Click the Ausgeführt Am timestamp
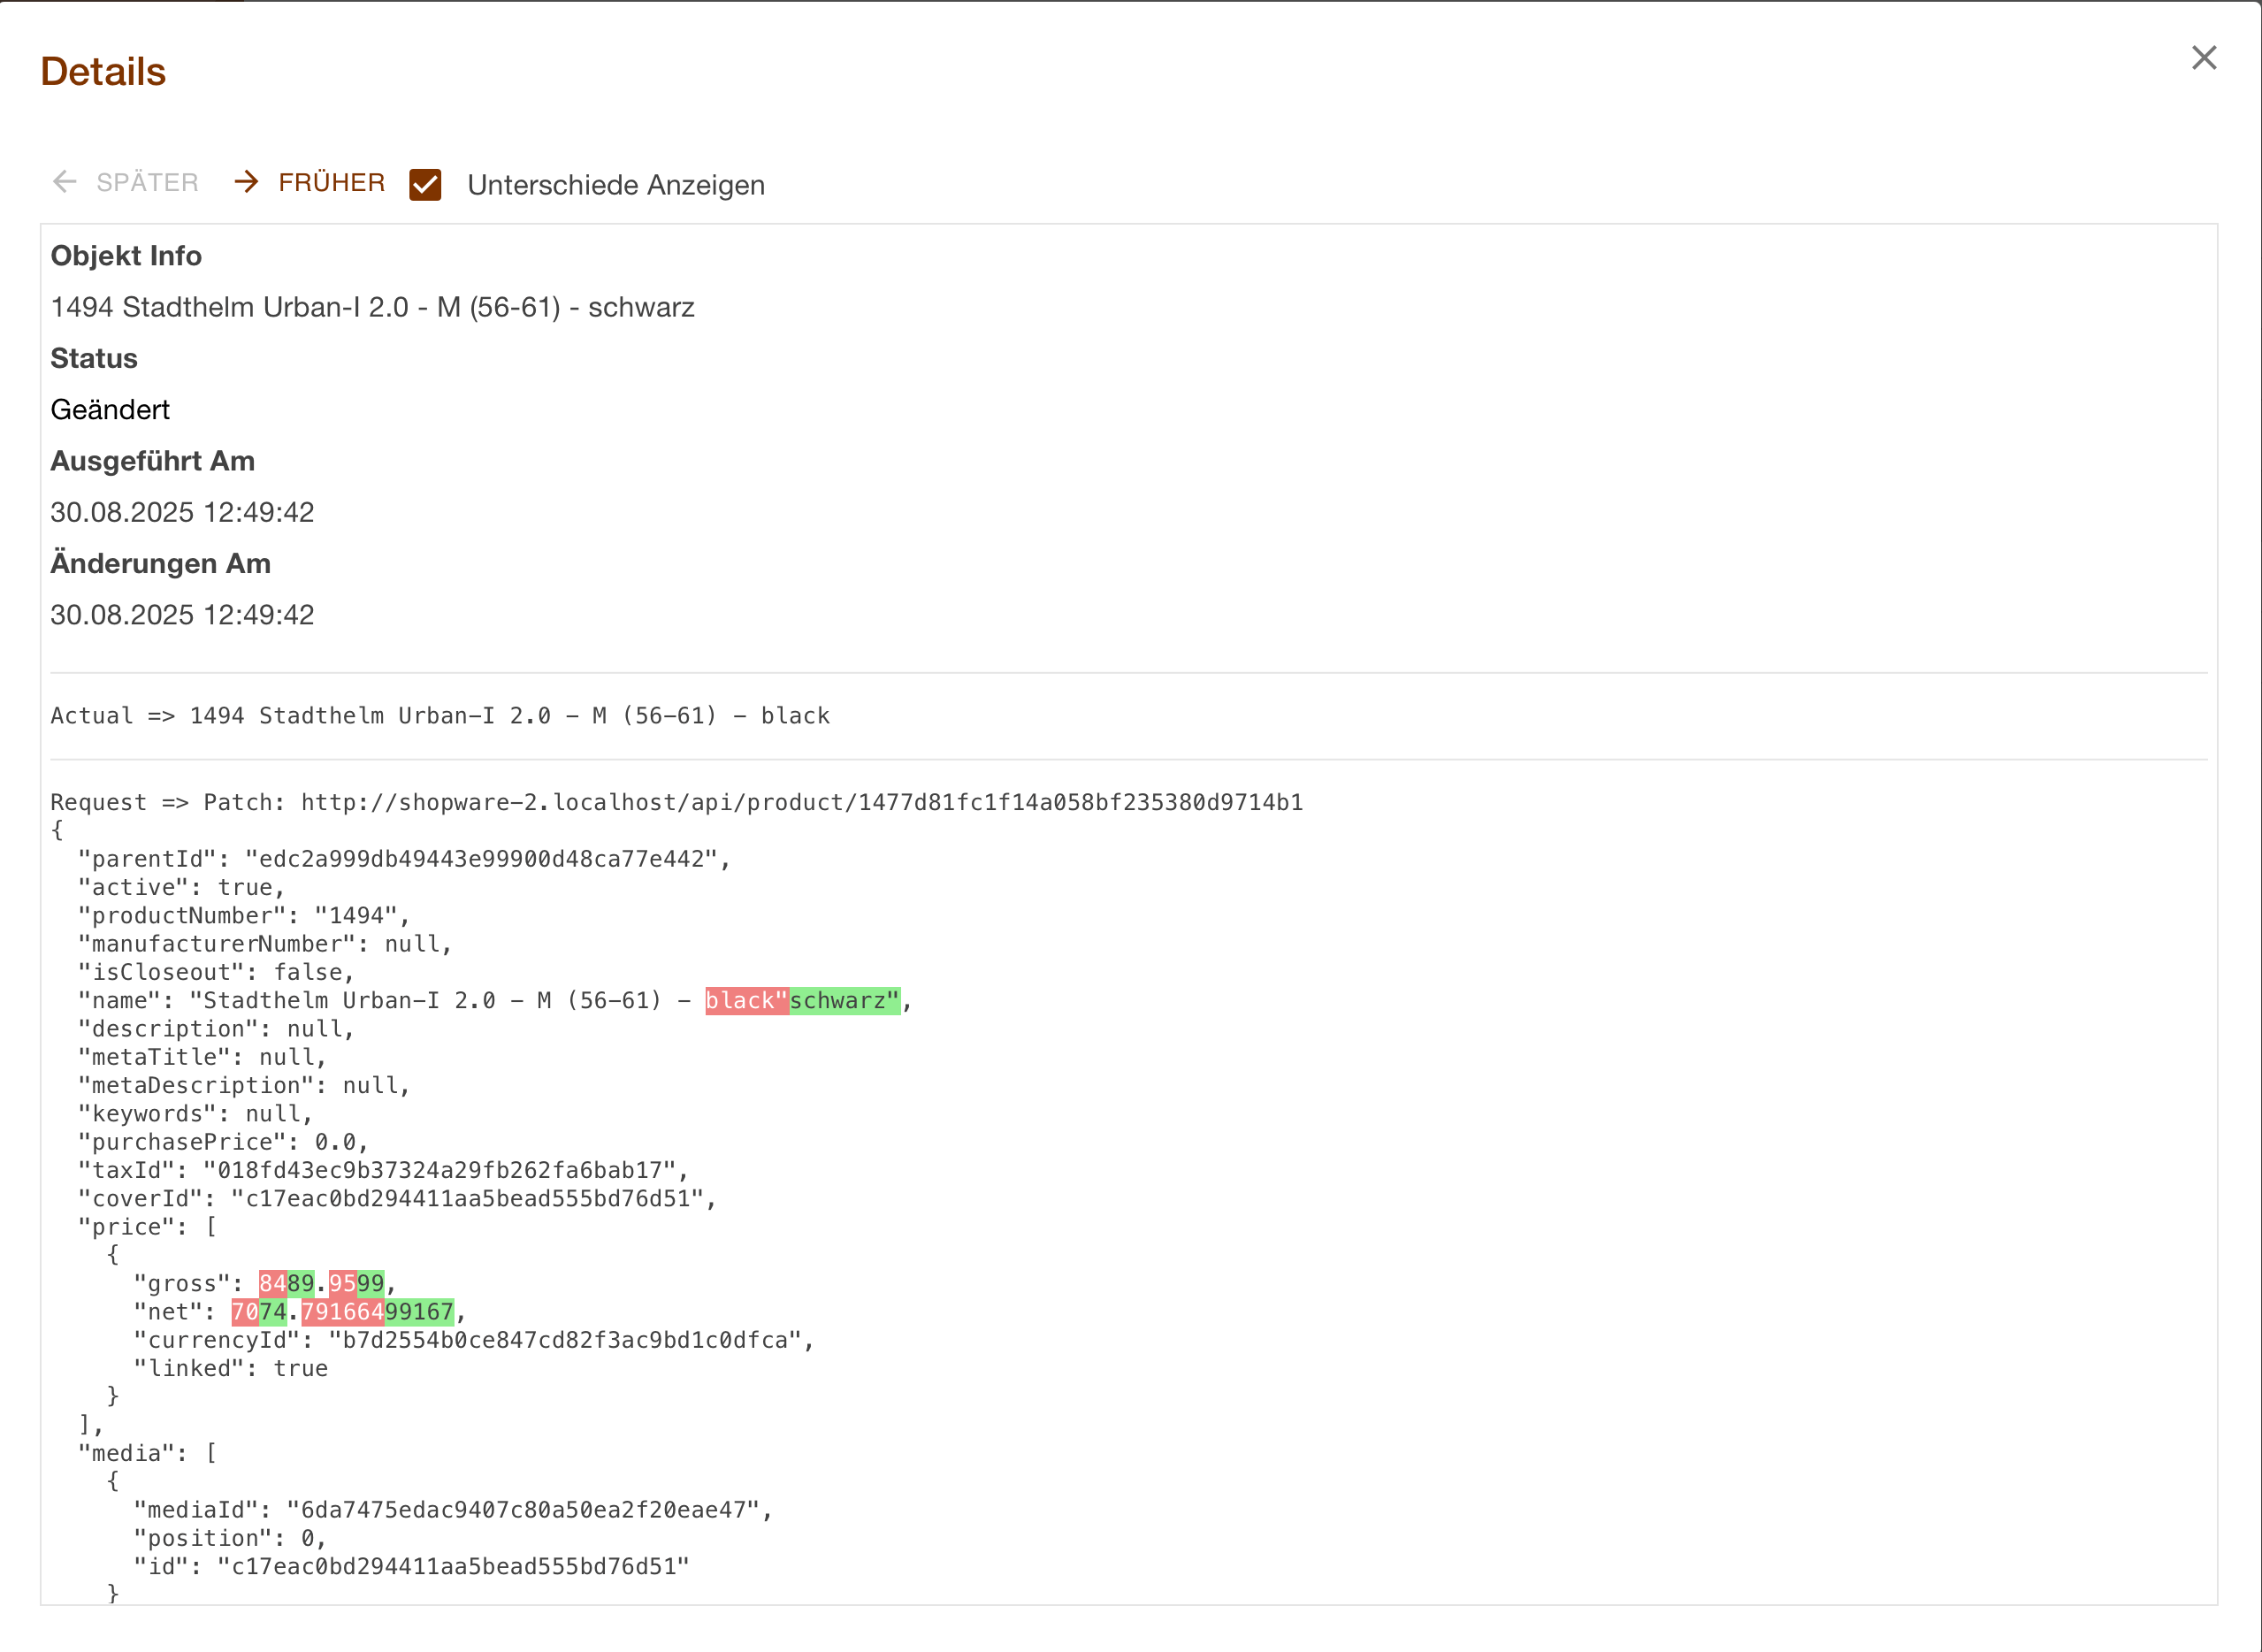 pyautogui.click(x=182, y=511)
